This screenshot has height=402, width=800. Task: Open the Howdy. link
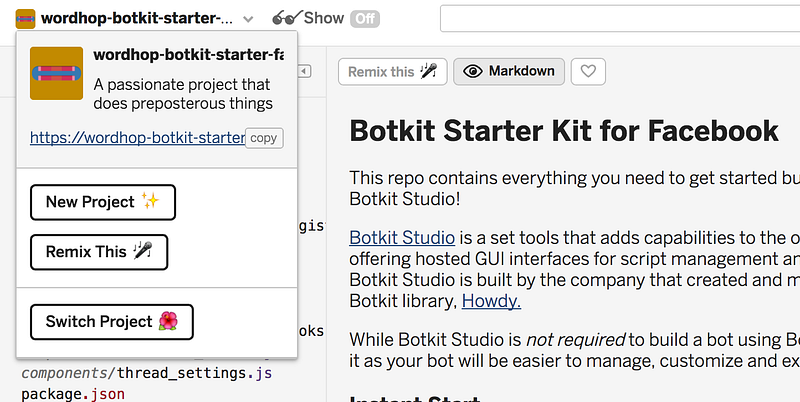(x=491, y=301)
